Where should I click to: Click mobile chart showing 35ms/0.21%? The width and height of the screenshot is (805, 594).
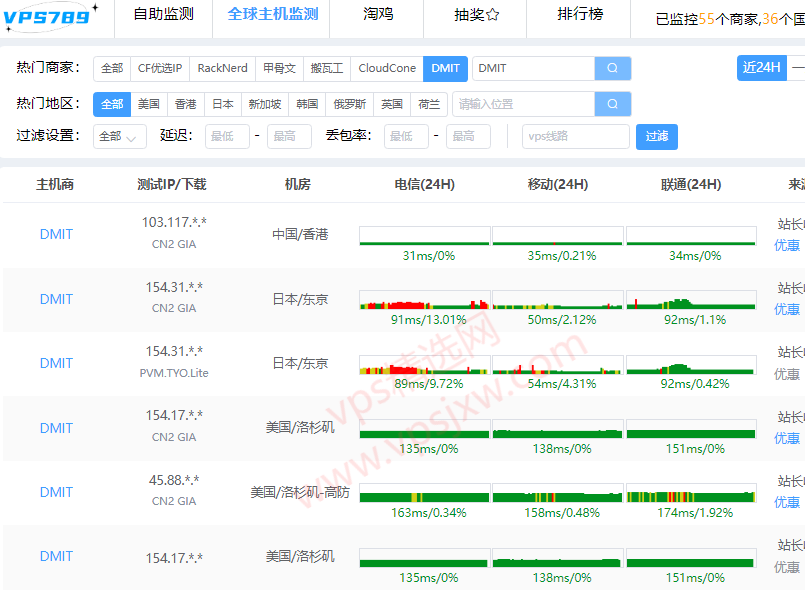pyautogui.click(x=558, y=236)
